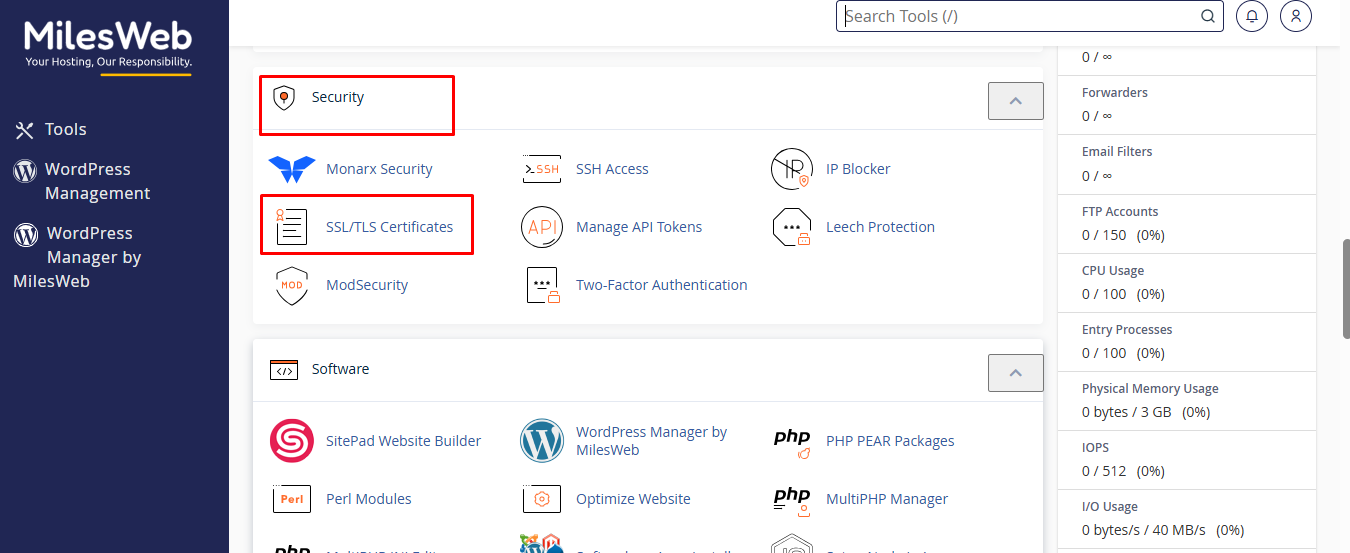Image resolution: width=1350 pixels, height=553 pixels.
Task: Click the notifications bell icon
Action: tap(1252, 16)
